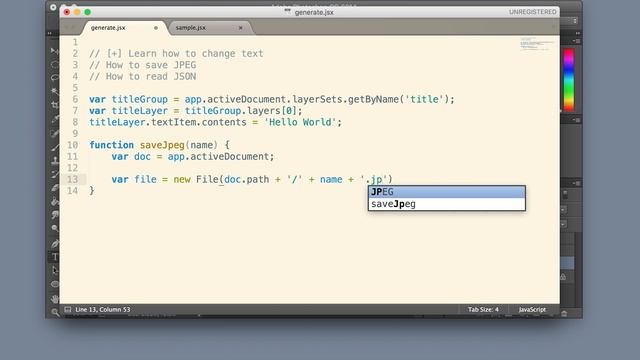Click the Line 13, Column 53 status text
Screen dimensions: 640x360
[x=103, y=309]
